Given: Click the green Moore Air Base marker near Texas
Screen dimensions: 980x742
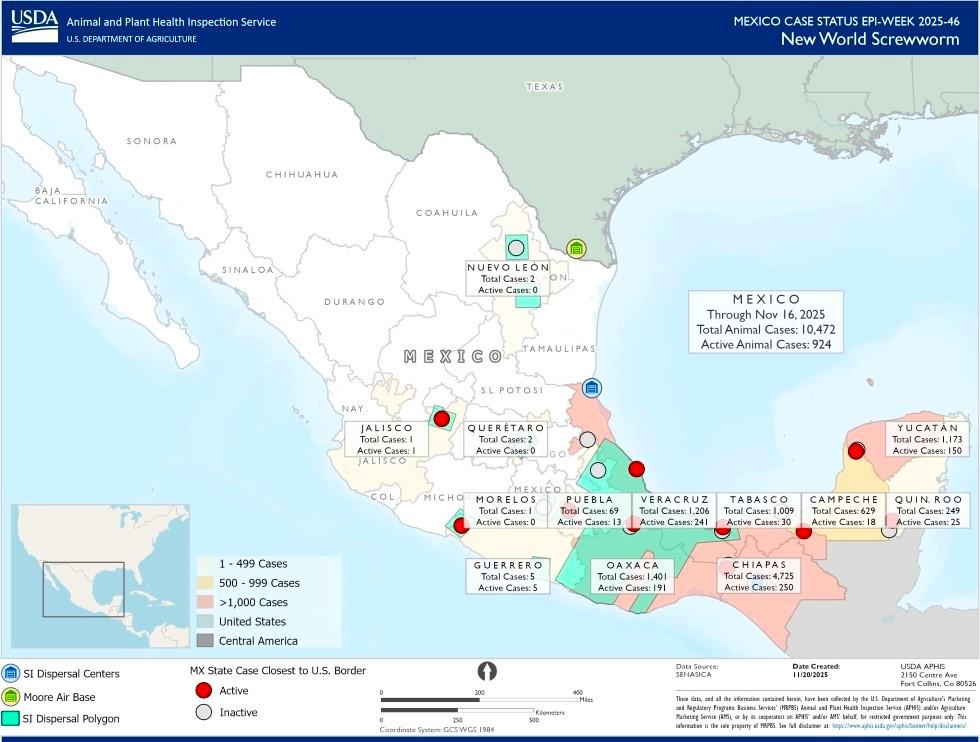Looking at the screenshot, I should 576,248.
